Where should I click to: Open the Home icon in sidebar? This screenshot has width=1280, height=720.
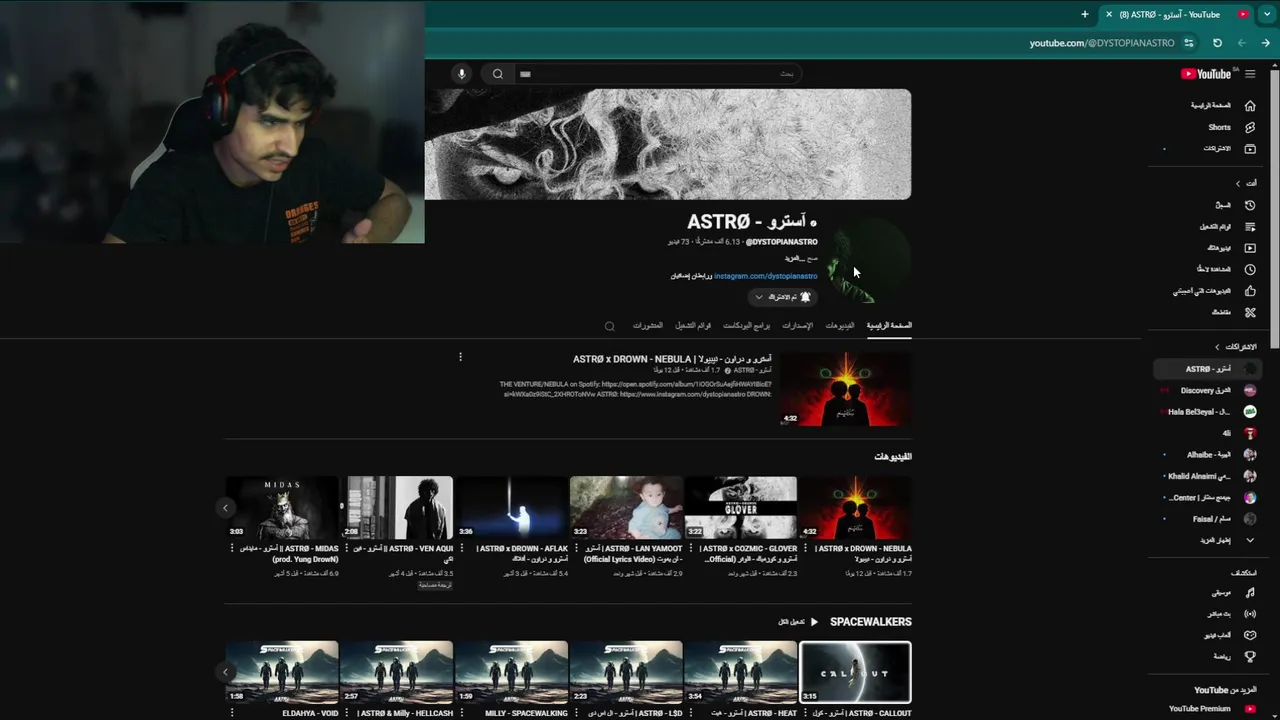[1250, 105]
